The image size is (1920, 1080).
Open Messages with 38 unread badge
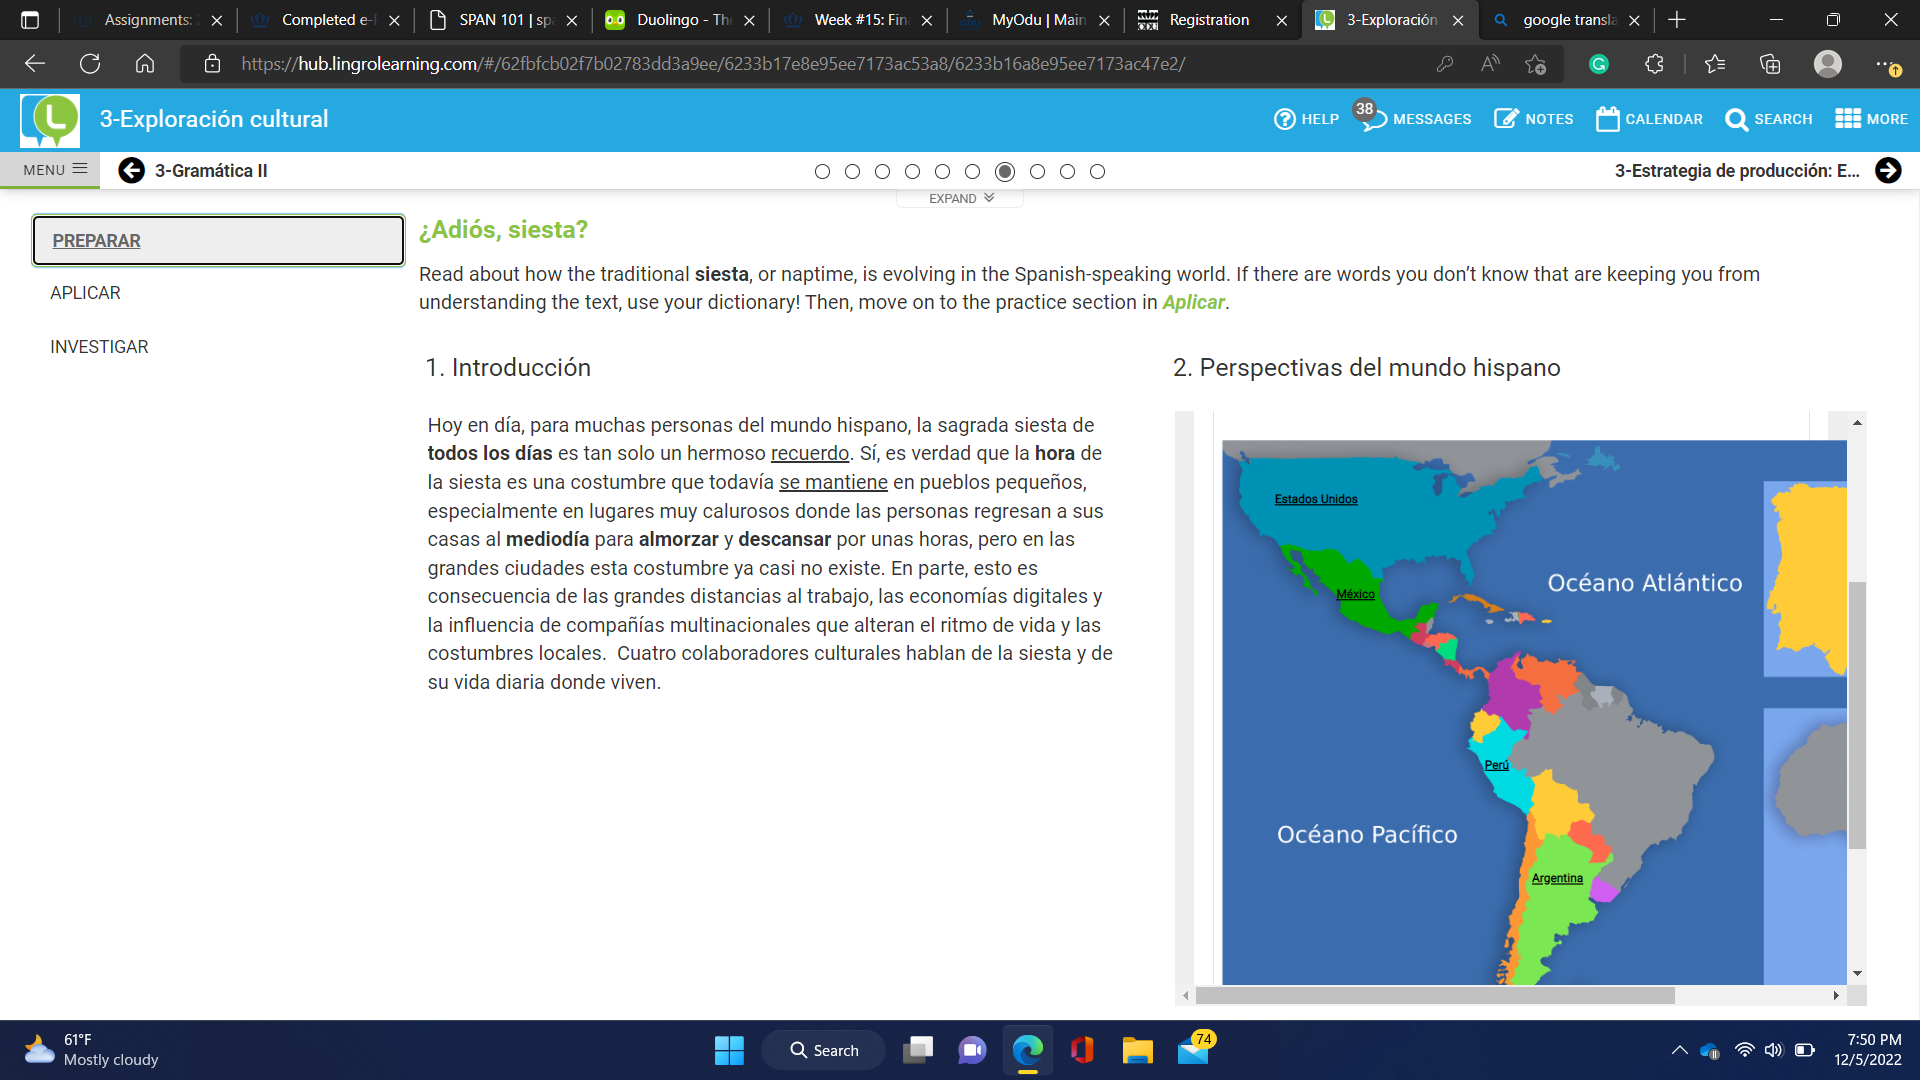click(1373, 119)
